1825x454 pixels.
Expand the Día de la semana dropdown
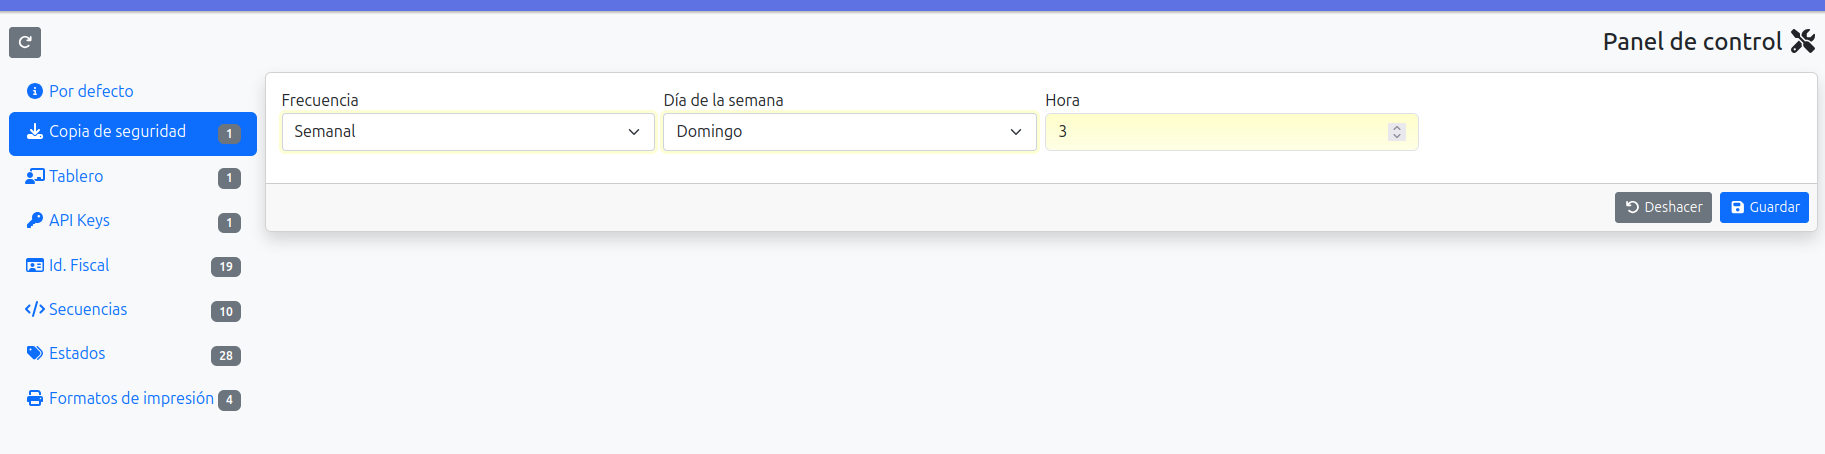849,132
